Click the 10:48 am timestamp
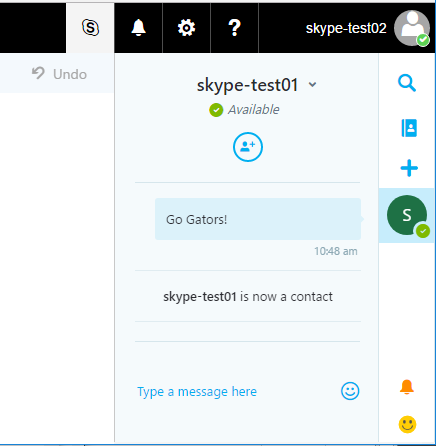The width and height of the screenshot is (436, 446). point(336,251)
